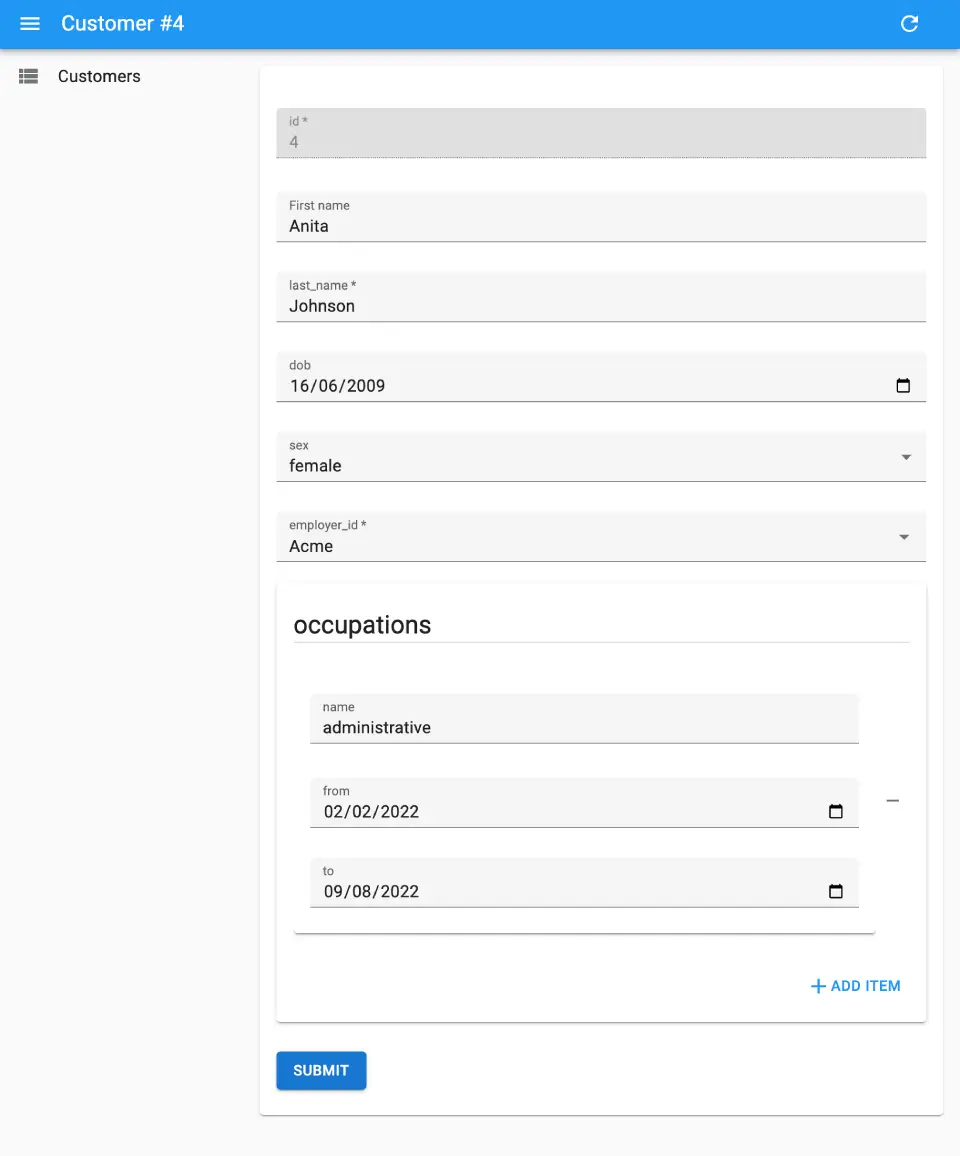
Task: Open the hamburger menu in header
Action: (30, 24)
